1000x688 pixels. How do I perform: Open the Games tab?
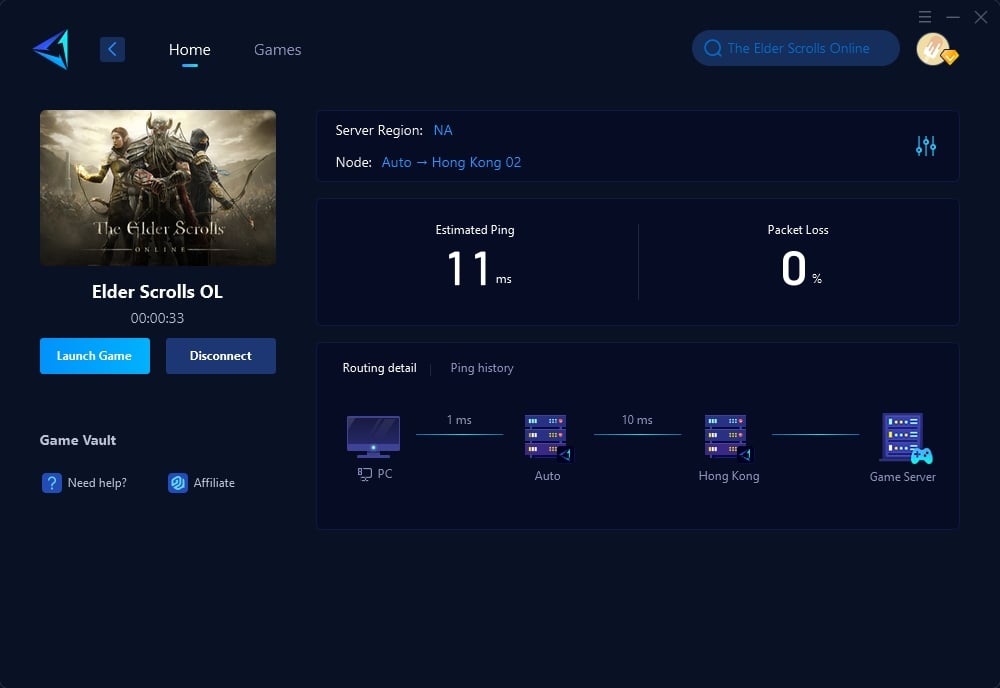pyautogui.click(x=277, y=49)
